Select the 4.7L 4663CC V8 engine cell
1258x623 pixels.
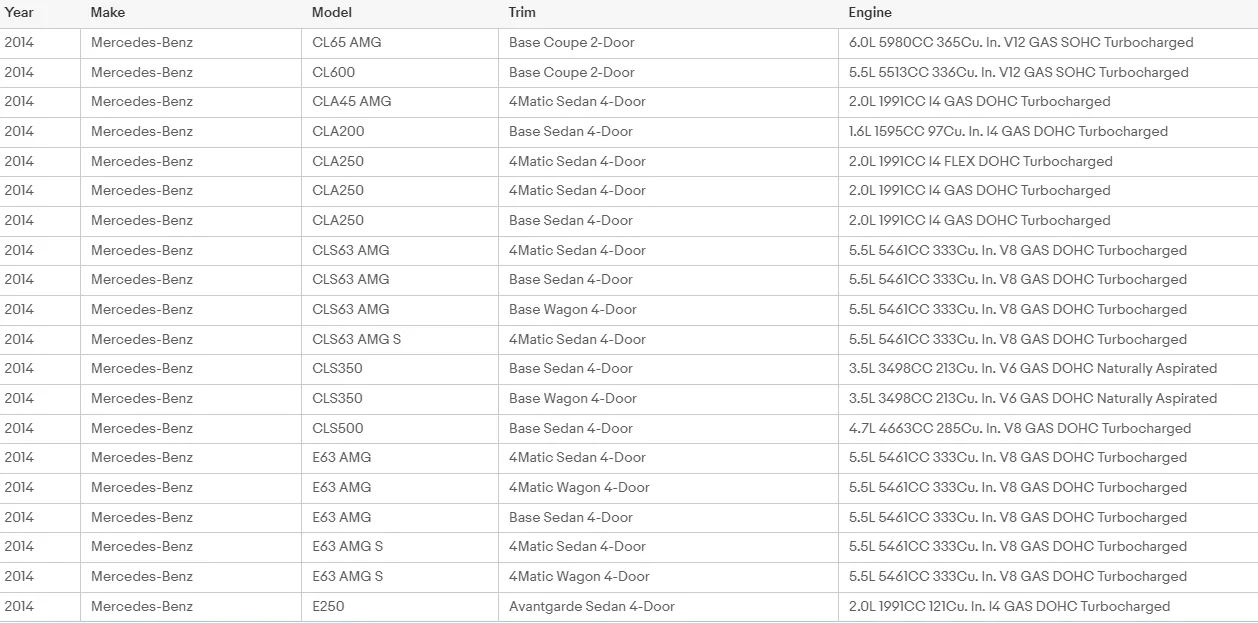(1048, 428)
